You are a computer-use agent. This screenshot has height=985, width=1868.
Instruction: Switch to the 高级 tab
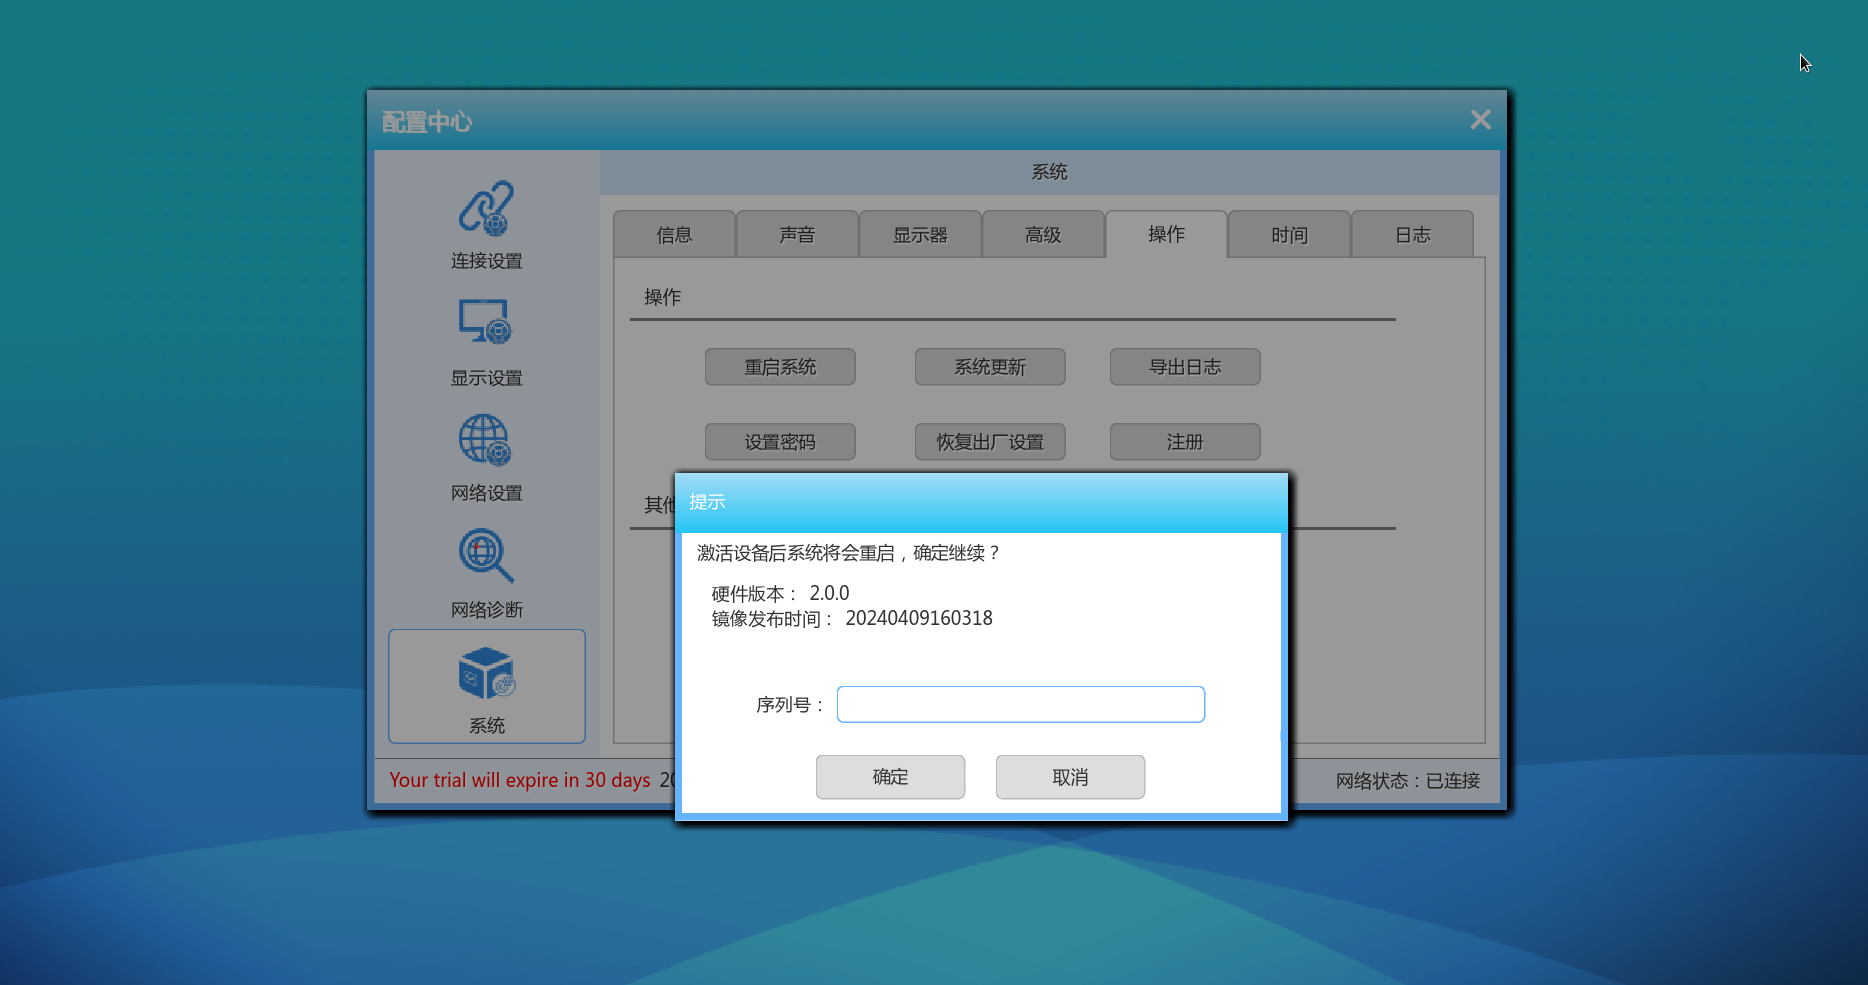(1043, 235)
